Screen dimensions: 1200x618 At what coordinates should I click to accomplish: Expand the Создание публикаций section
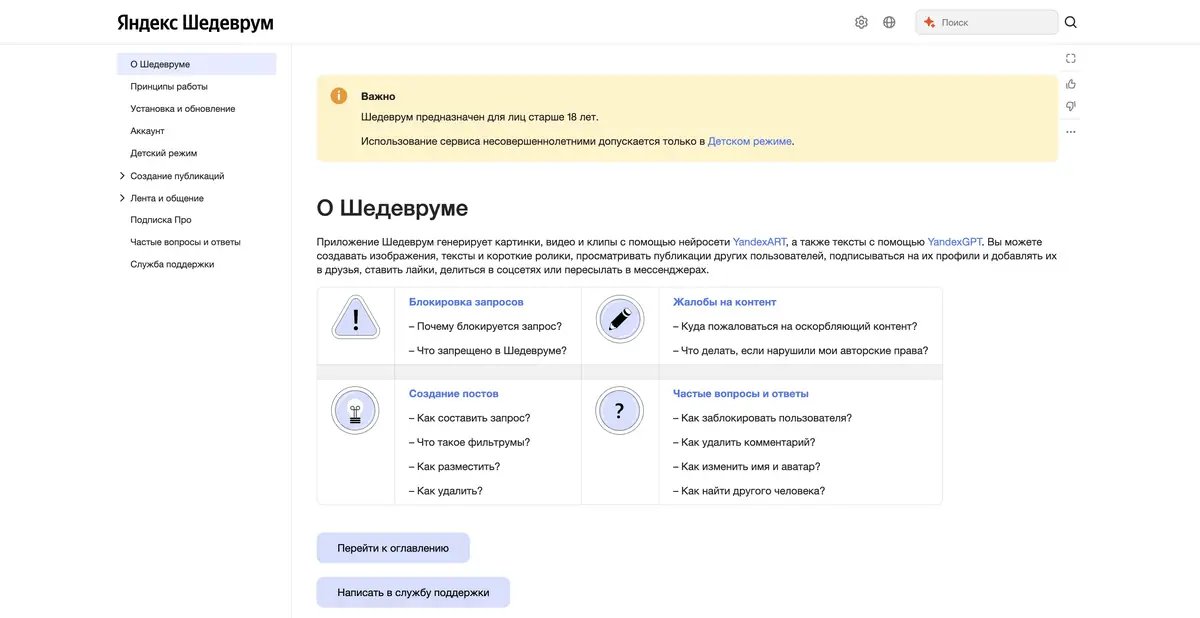(x=122, y=176)
